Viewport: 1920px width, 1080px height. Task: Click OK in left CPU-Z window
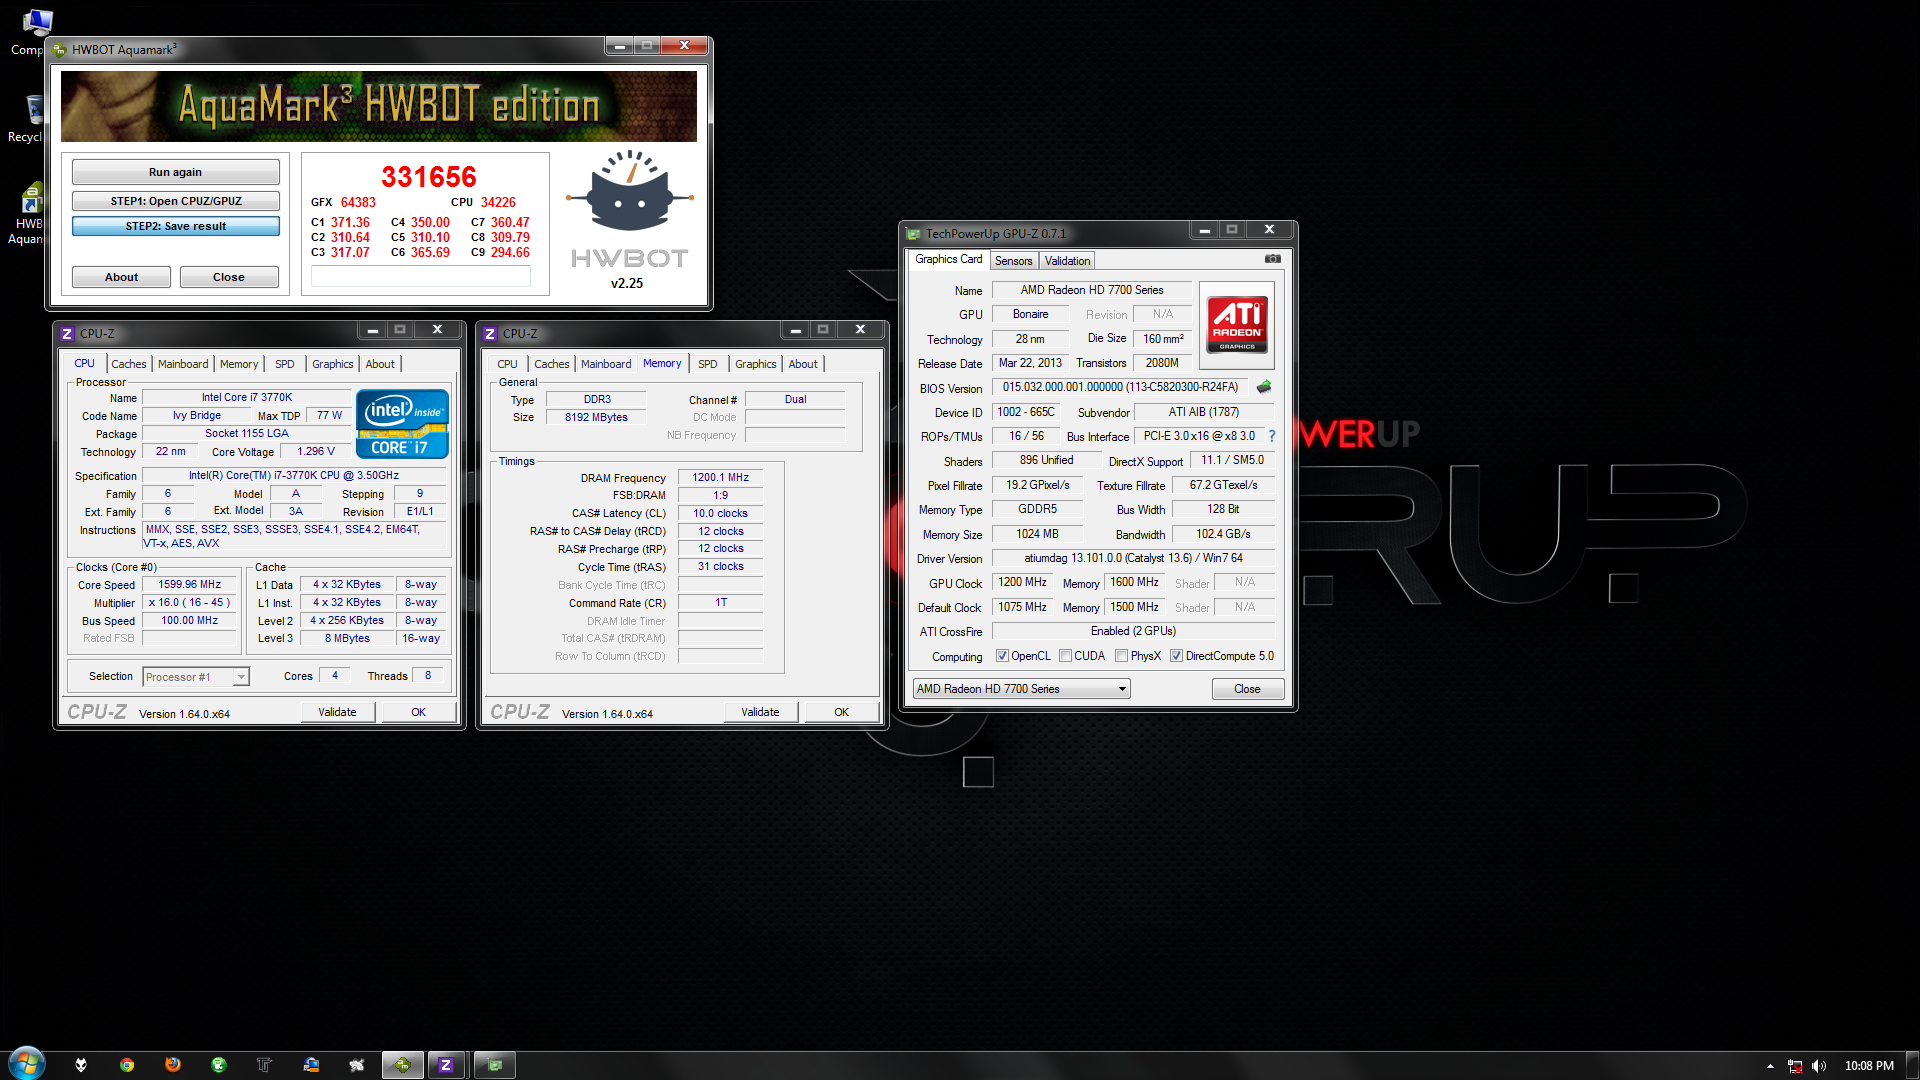[x=418, y=712]
